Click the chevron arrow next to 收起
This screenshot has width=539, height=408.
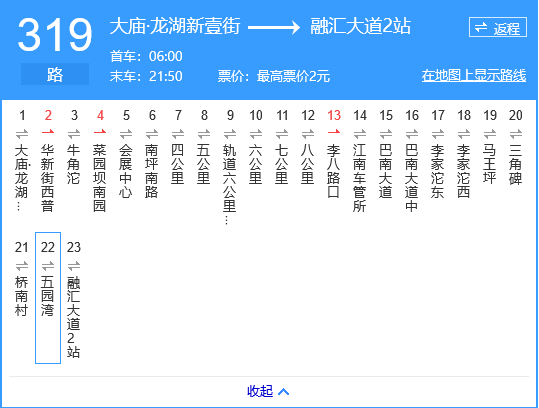[x=284, y=392]
